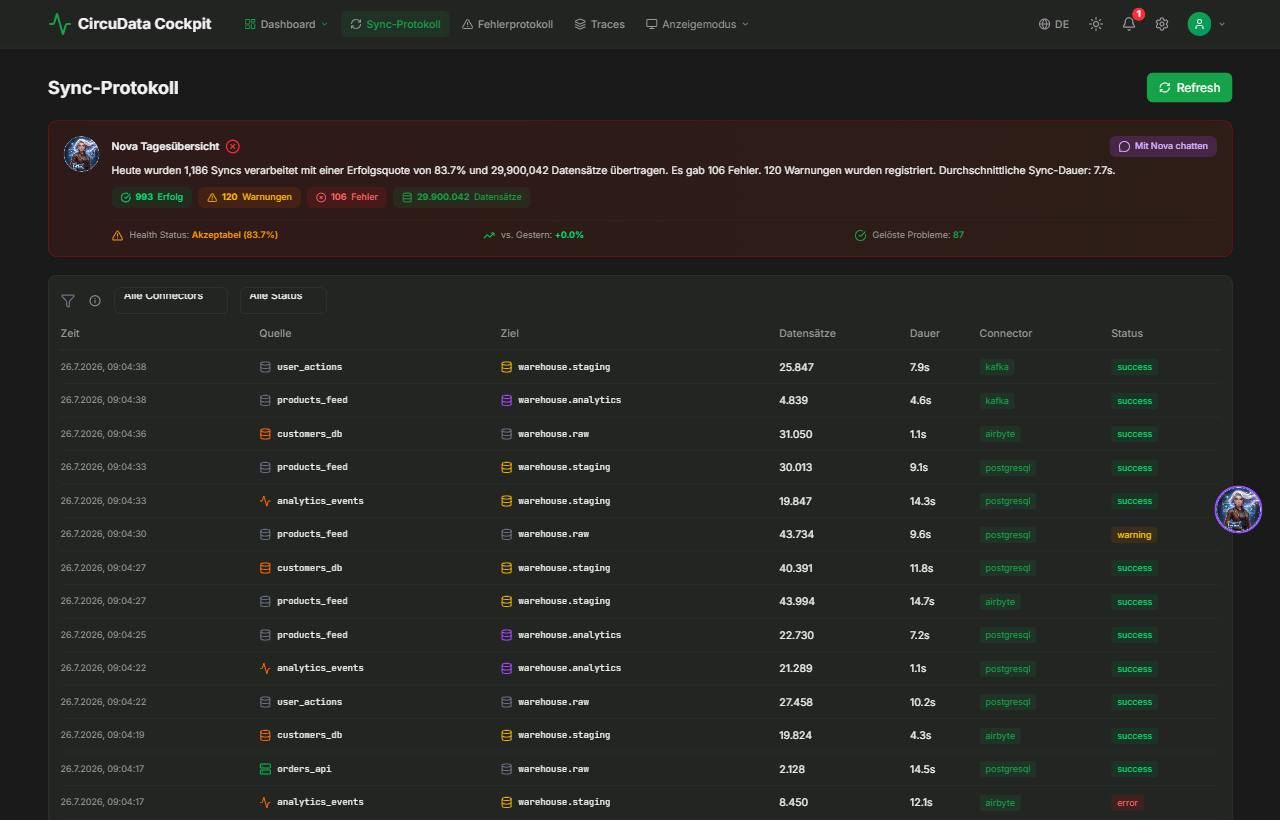1280x820 pixels.
Task: Click the Gelöste Probleme check icon
Action: [860, 235]
